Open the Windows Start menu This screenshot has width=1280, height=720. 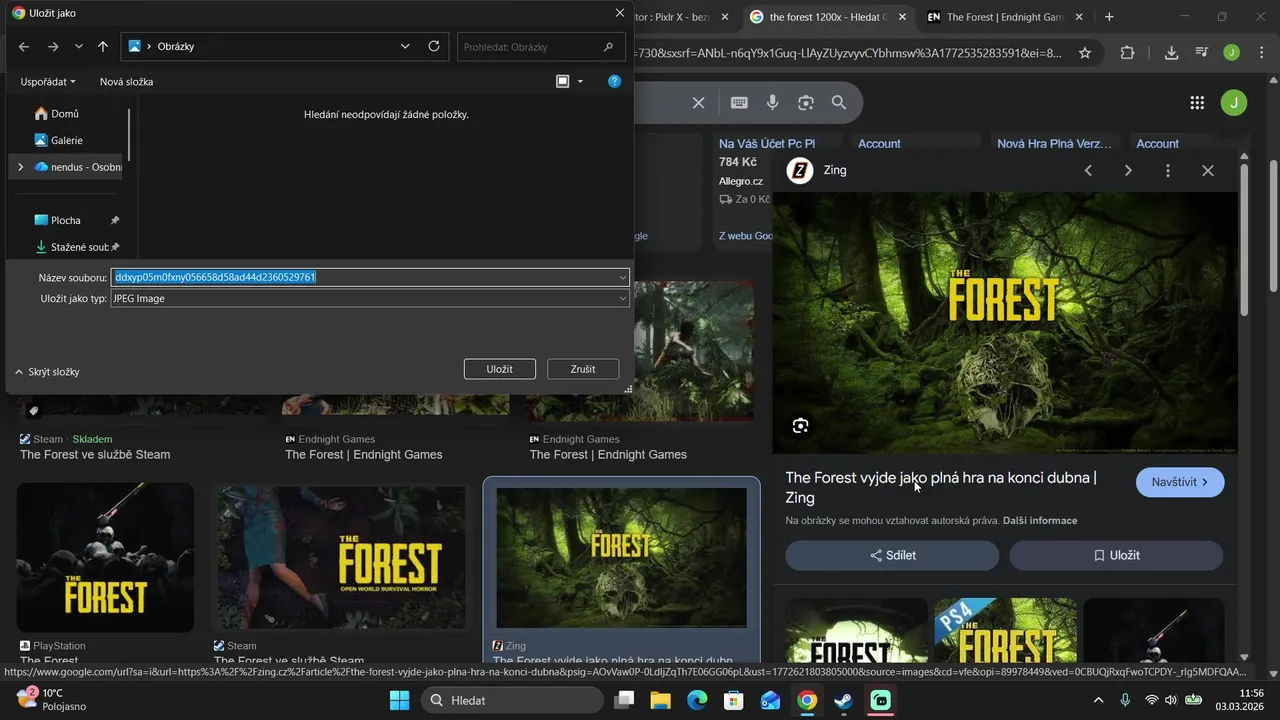(399, 700)
